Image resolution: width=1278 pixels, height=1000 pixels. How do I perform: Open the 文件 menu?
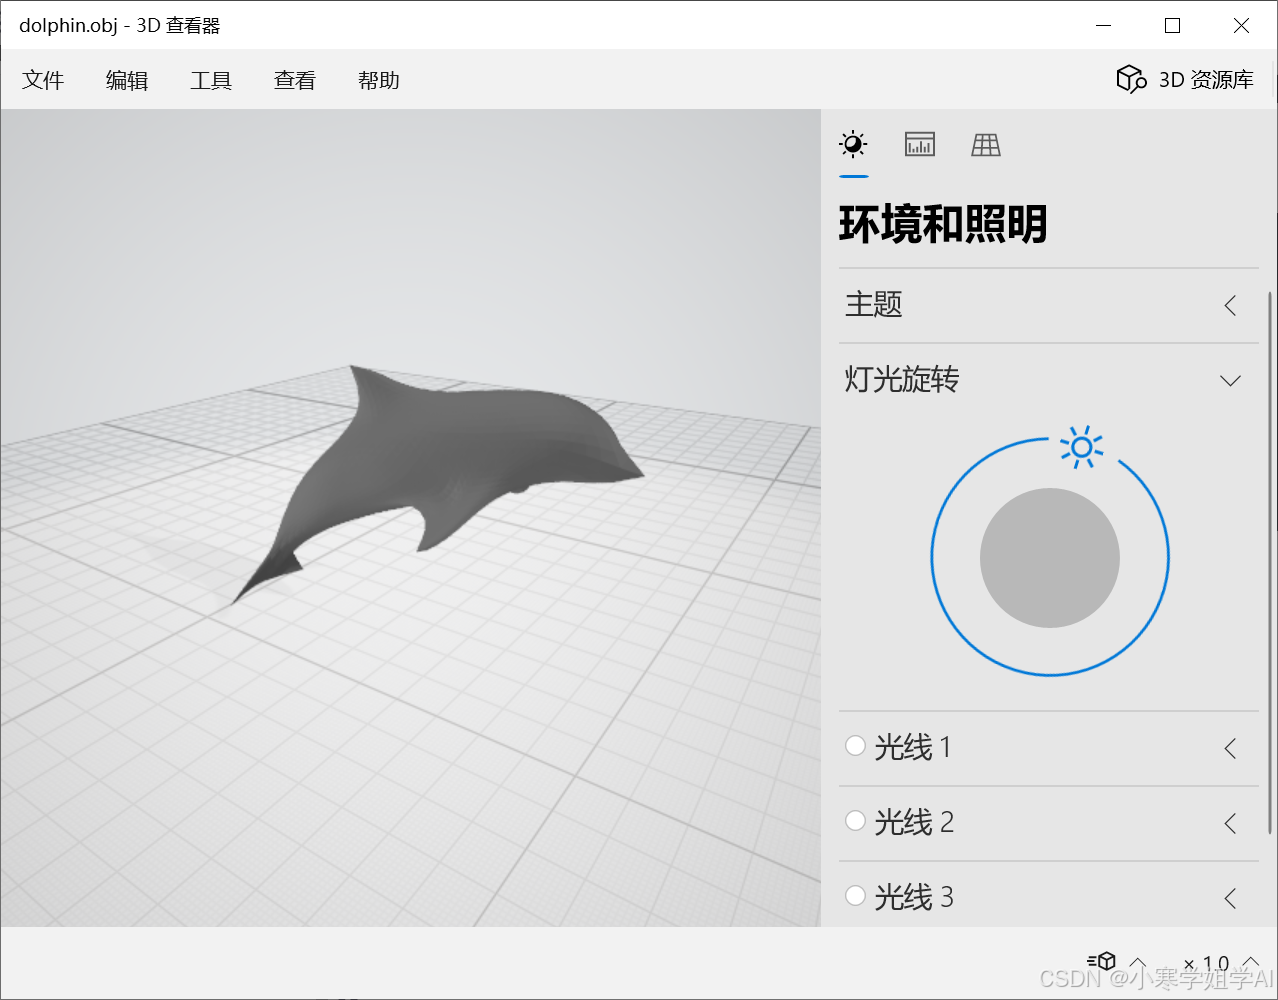click(x=43, y=80)
